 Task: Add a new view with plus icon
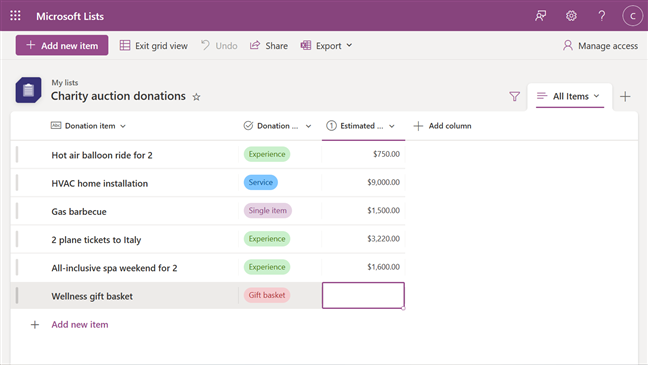coord(625,96)
